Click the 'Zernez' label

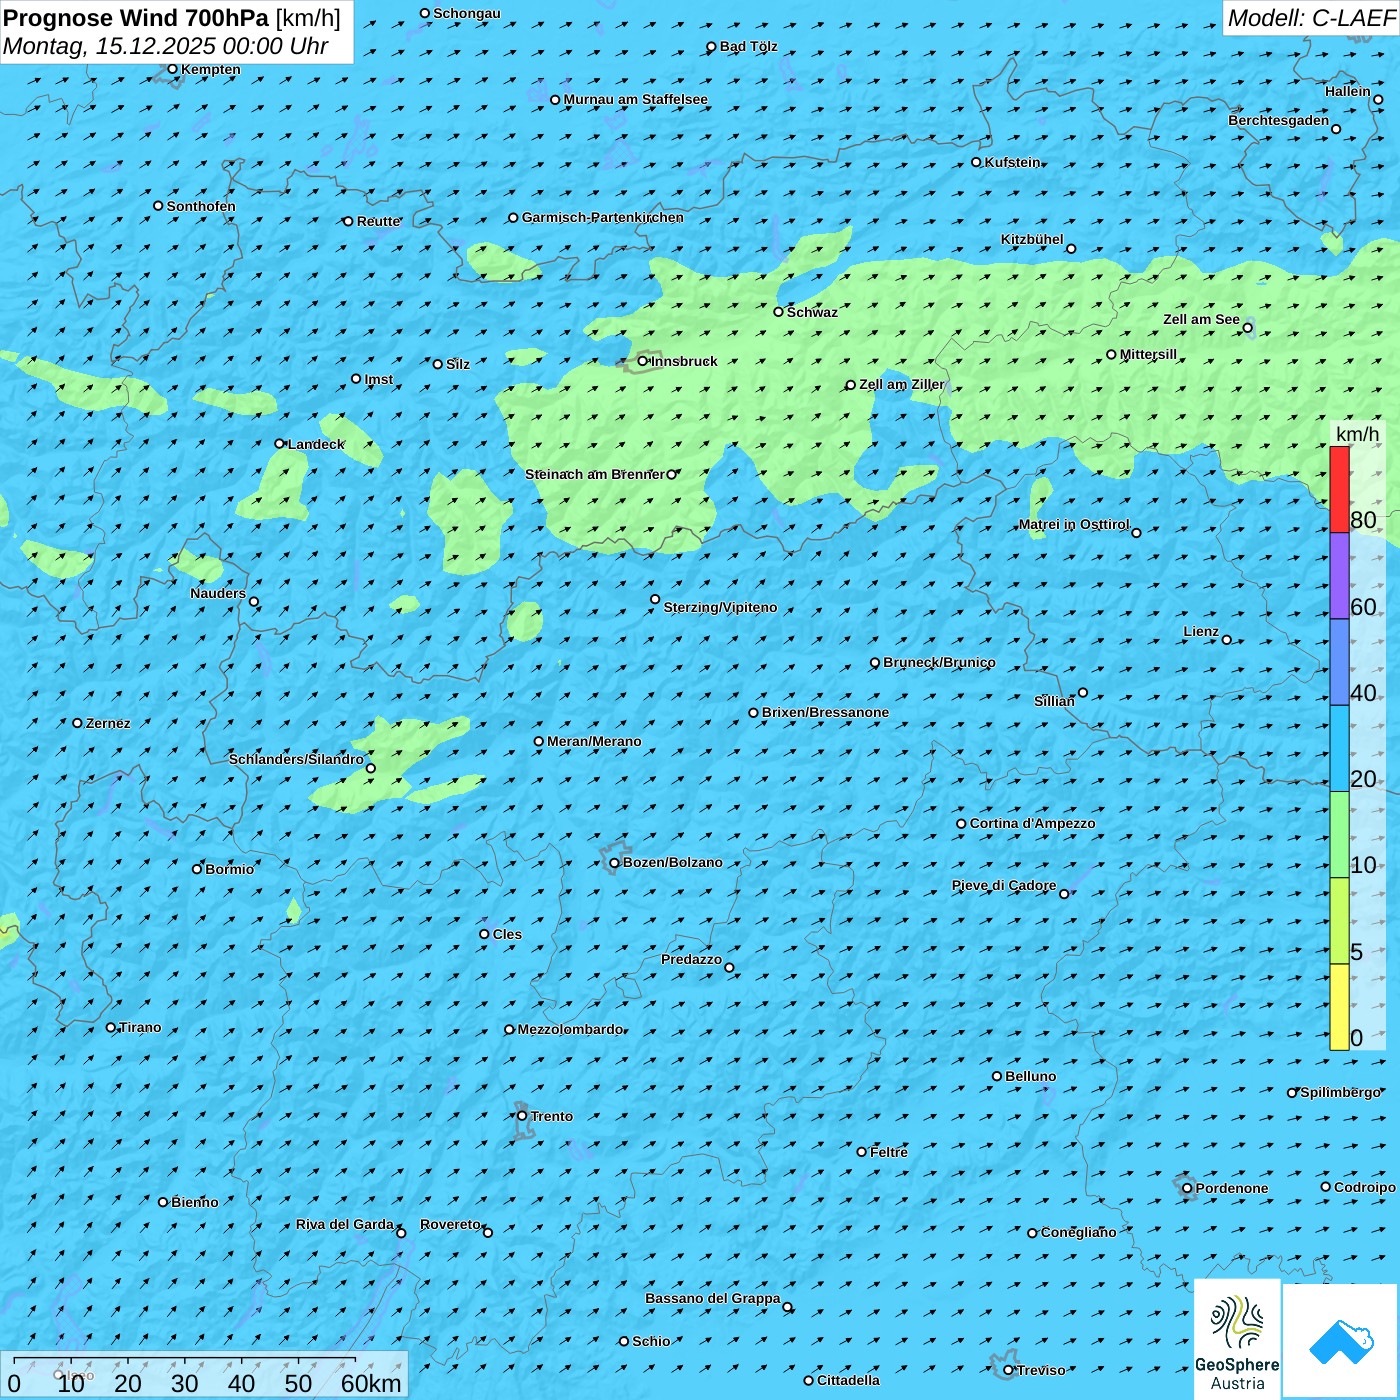108,723
